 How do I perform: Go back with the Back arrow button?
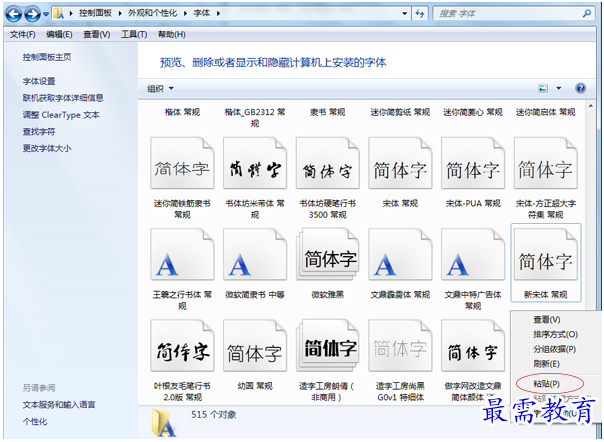(x=14, y=14)
